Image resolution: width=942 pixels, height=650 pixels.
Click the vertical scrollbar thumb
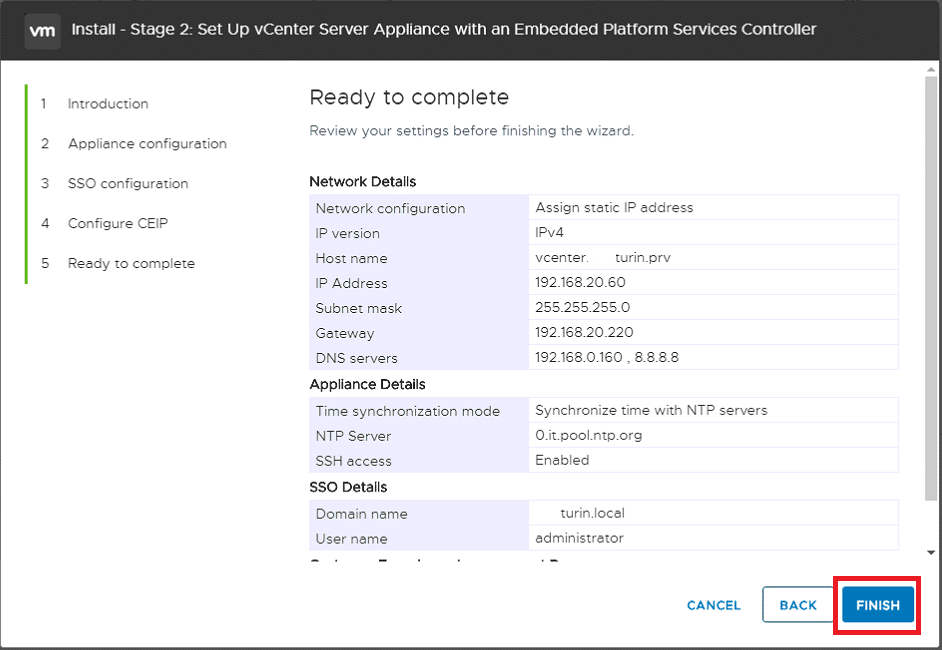point(931,288)
